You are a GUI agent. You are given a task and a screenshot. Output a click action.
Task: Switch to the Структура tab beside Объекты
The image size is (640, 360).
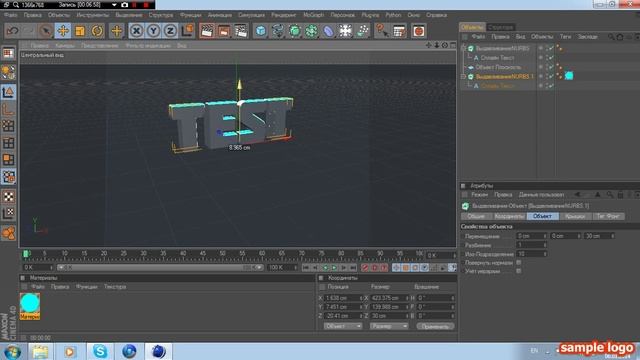click(501, 27)
